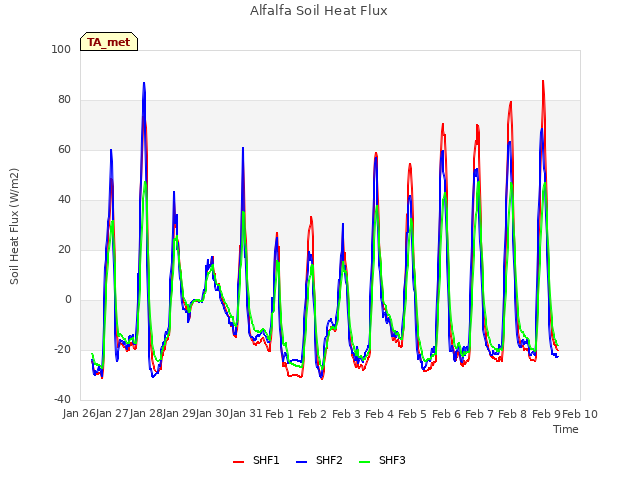Click the Jan 31 x-axis label
Screen dimensions: 640x480
(x=246, y=413)
